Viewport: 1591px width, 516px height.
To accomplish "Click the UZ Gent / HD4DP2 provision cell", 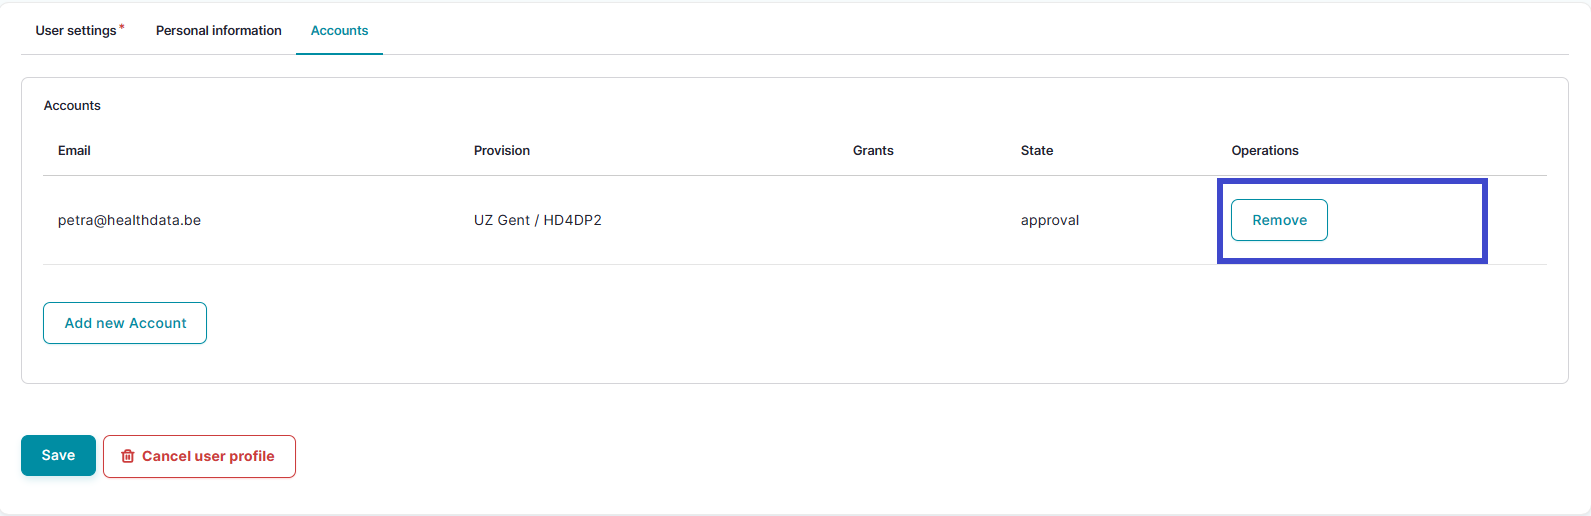I will tap(538, 220).
